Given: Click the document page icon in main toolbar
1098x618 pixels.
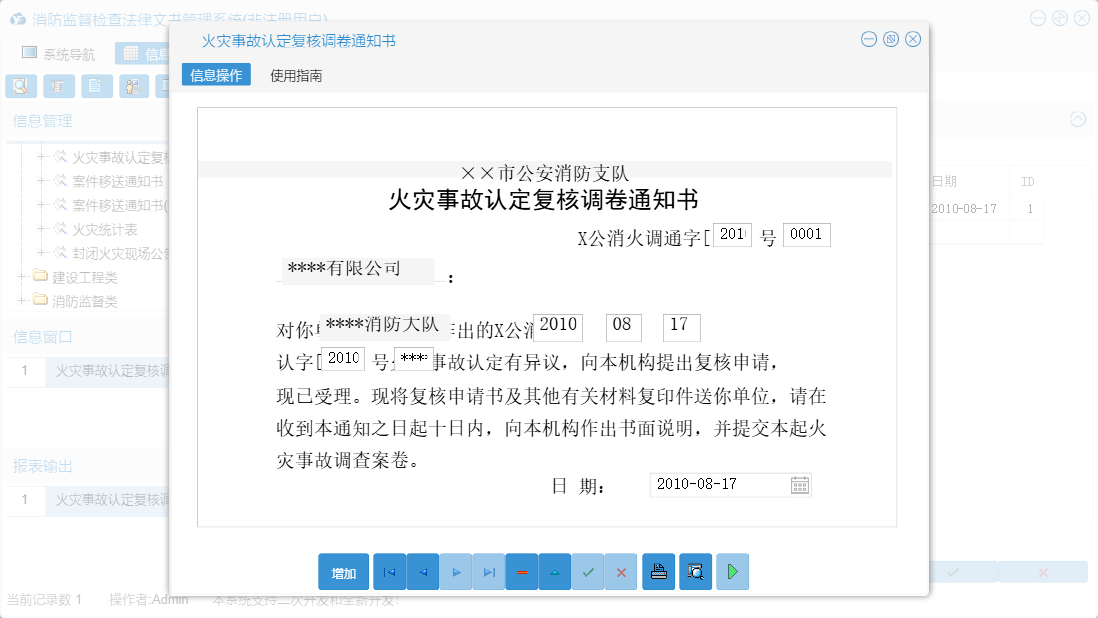Looking at the screenshot, I should point(97,86).
